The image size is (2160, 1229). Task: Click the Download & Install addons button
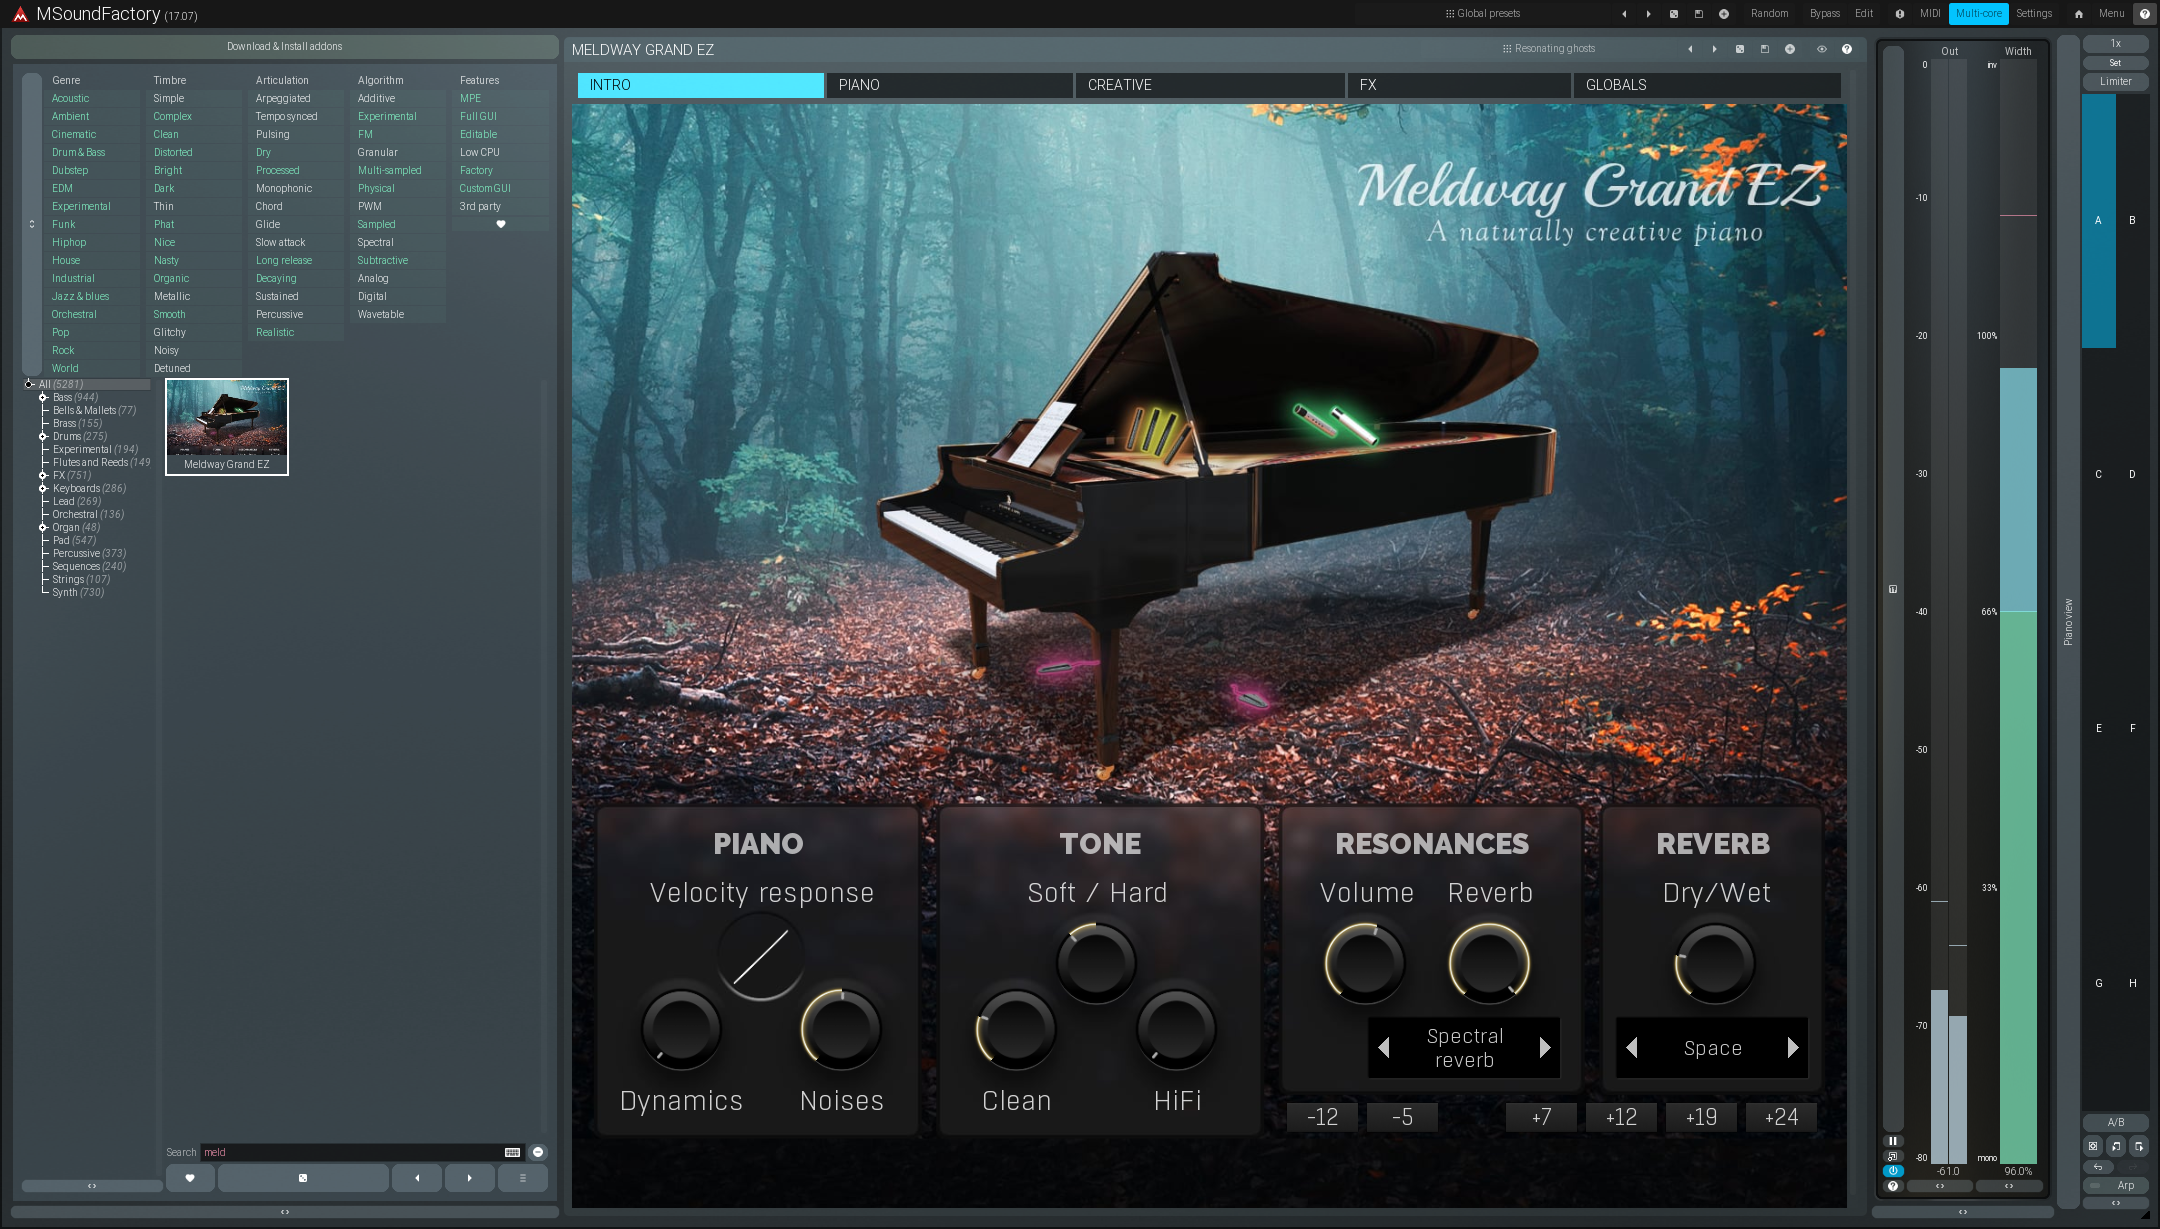click(286, 46)
